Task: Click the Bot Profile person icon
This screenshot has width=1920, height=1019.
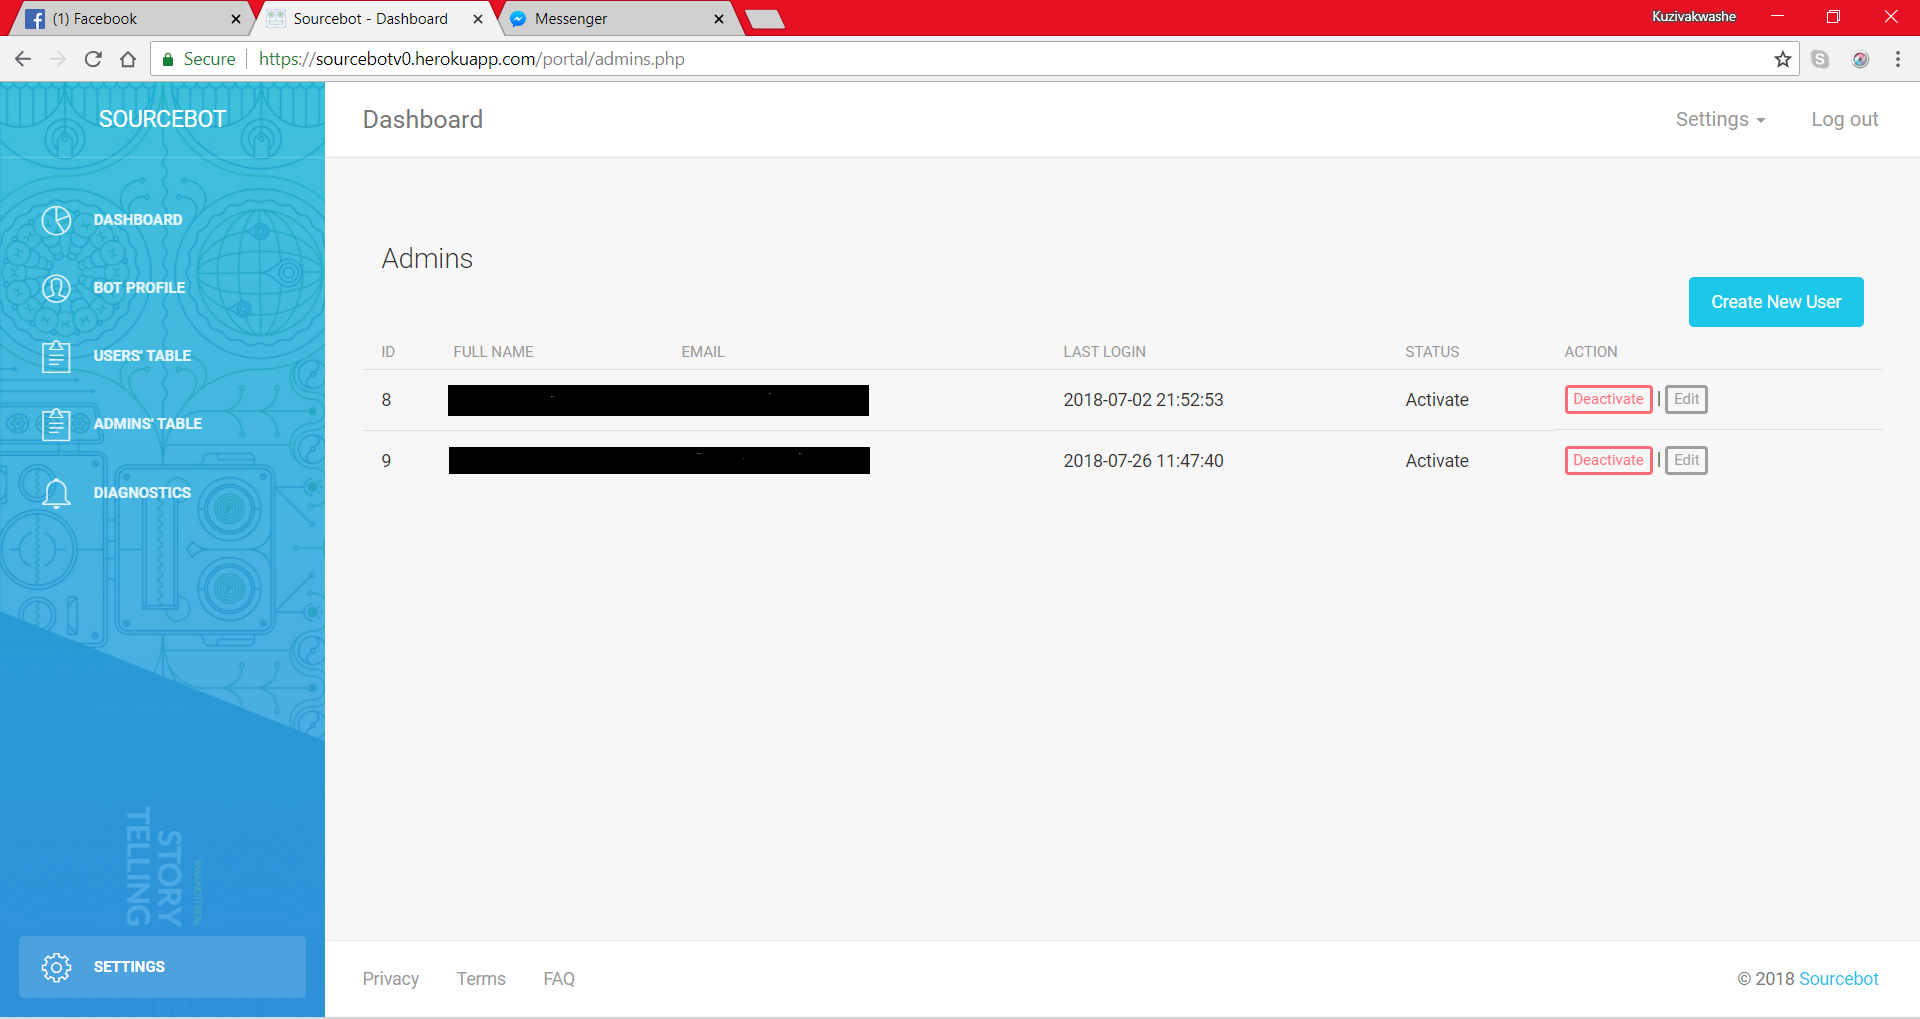Action: pos(56,288)
